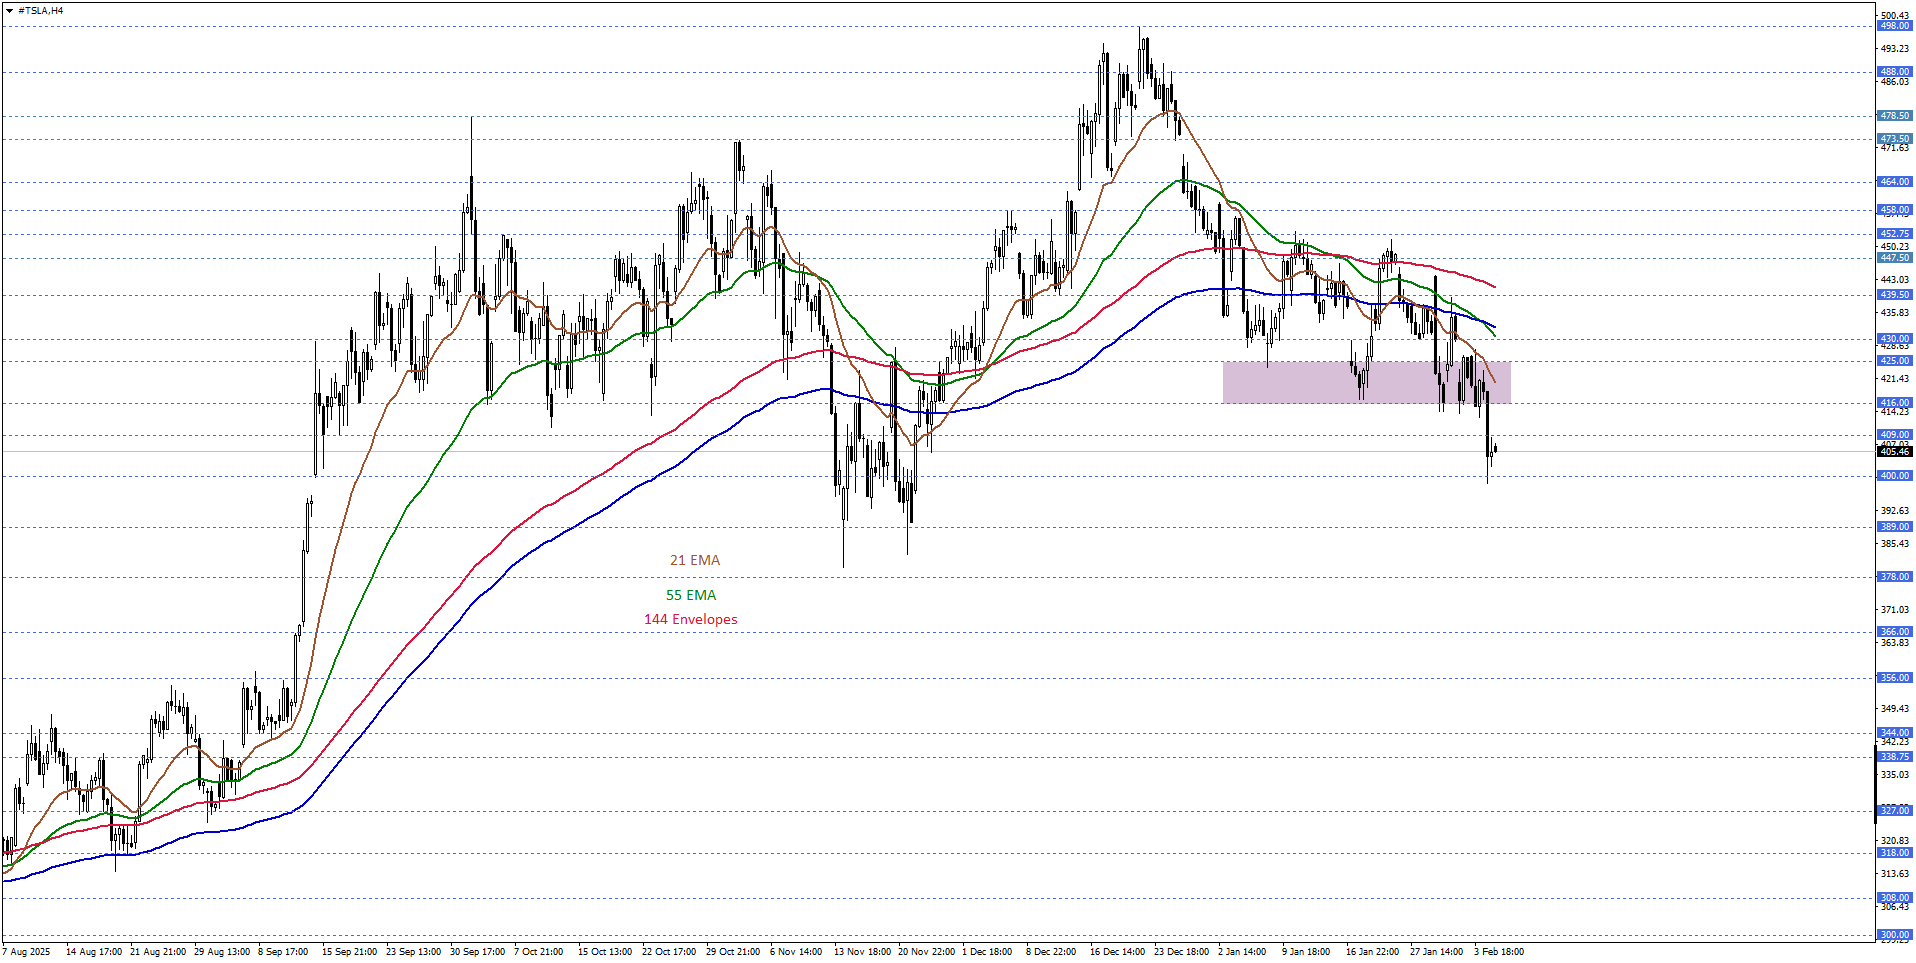Click the 300.00 level tag at axis bottom

pyautogui.click(x=1894, y=935)
